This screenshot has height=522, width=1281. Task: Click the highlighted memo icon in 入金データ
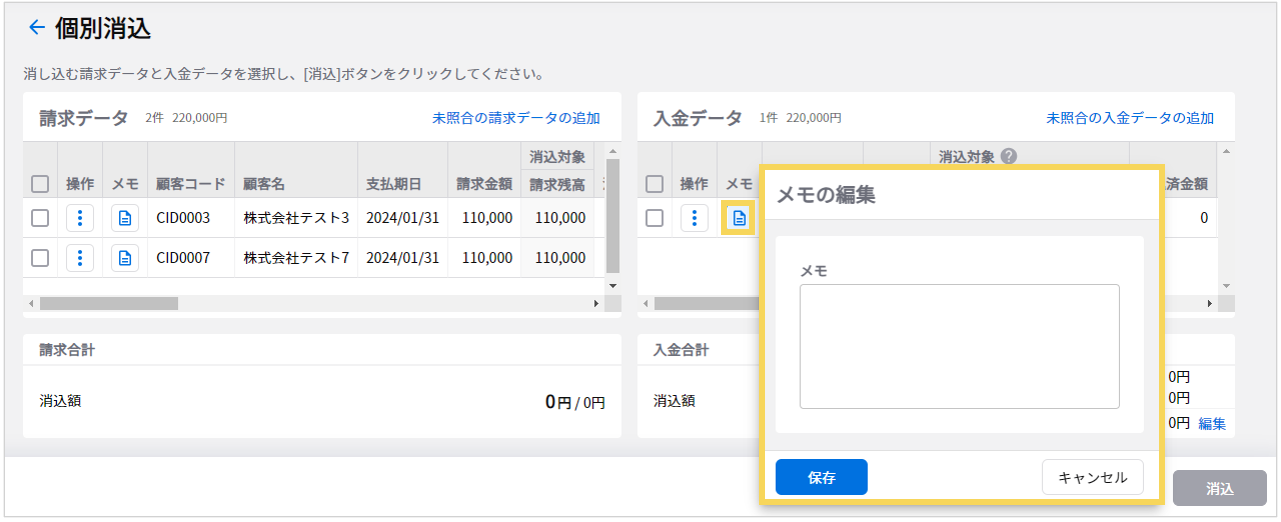click(738, 218)
